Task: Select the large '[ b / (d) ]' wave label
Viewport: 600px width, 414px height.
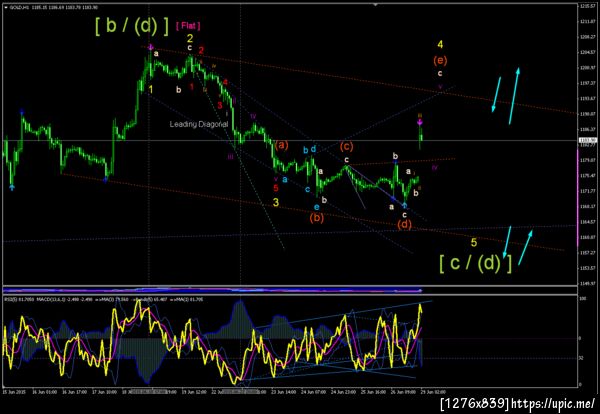Action: tap(132, 26)
